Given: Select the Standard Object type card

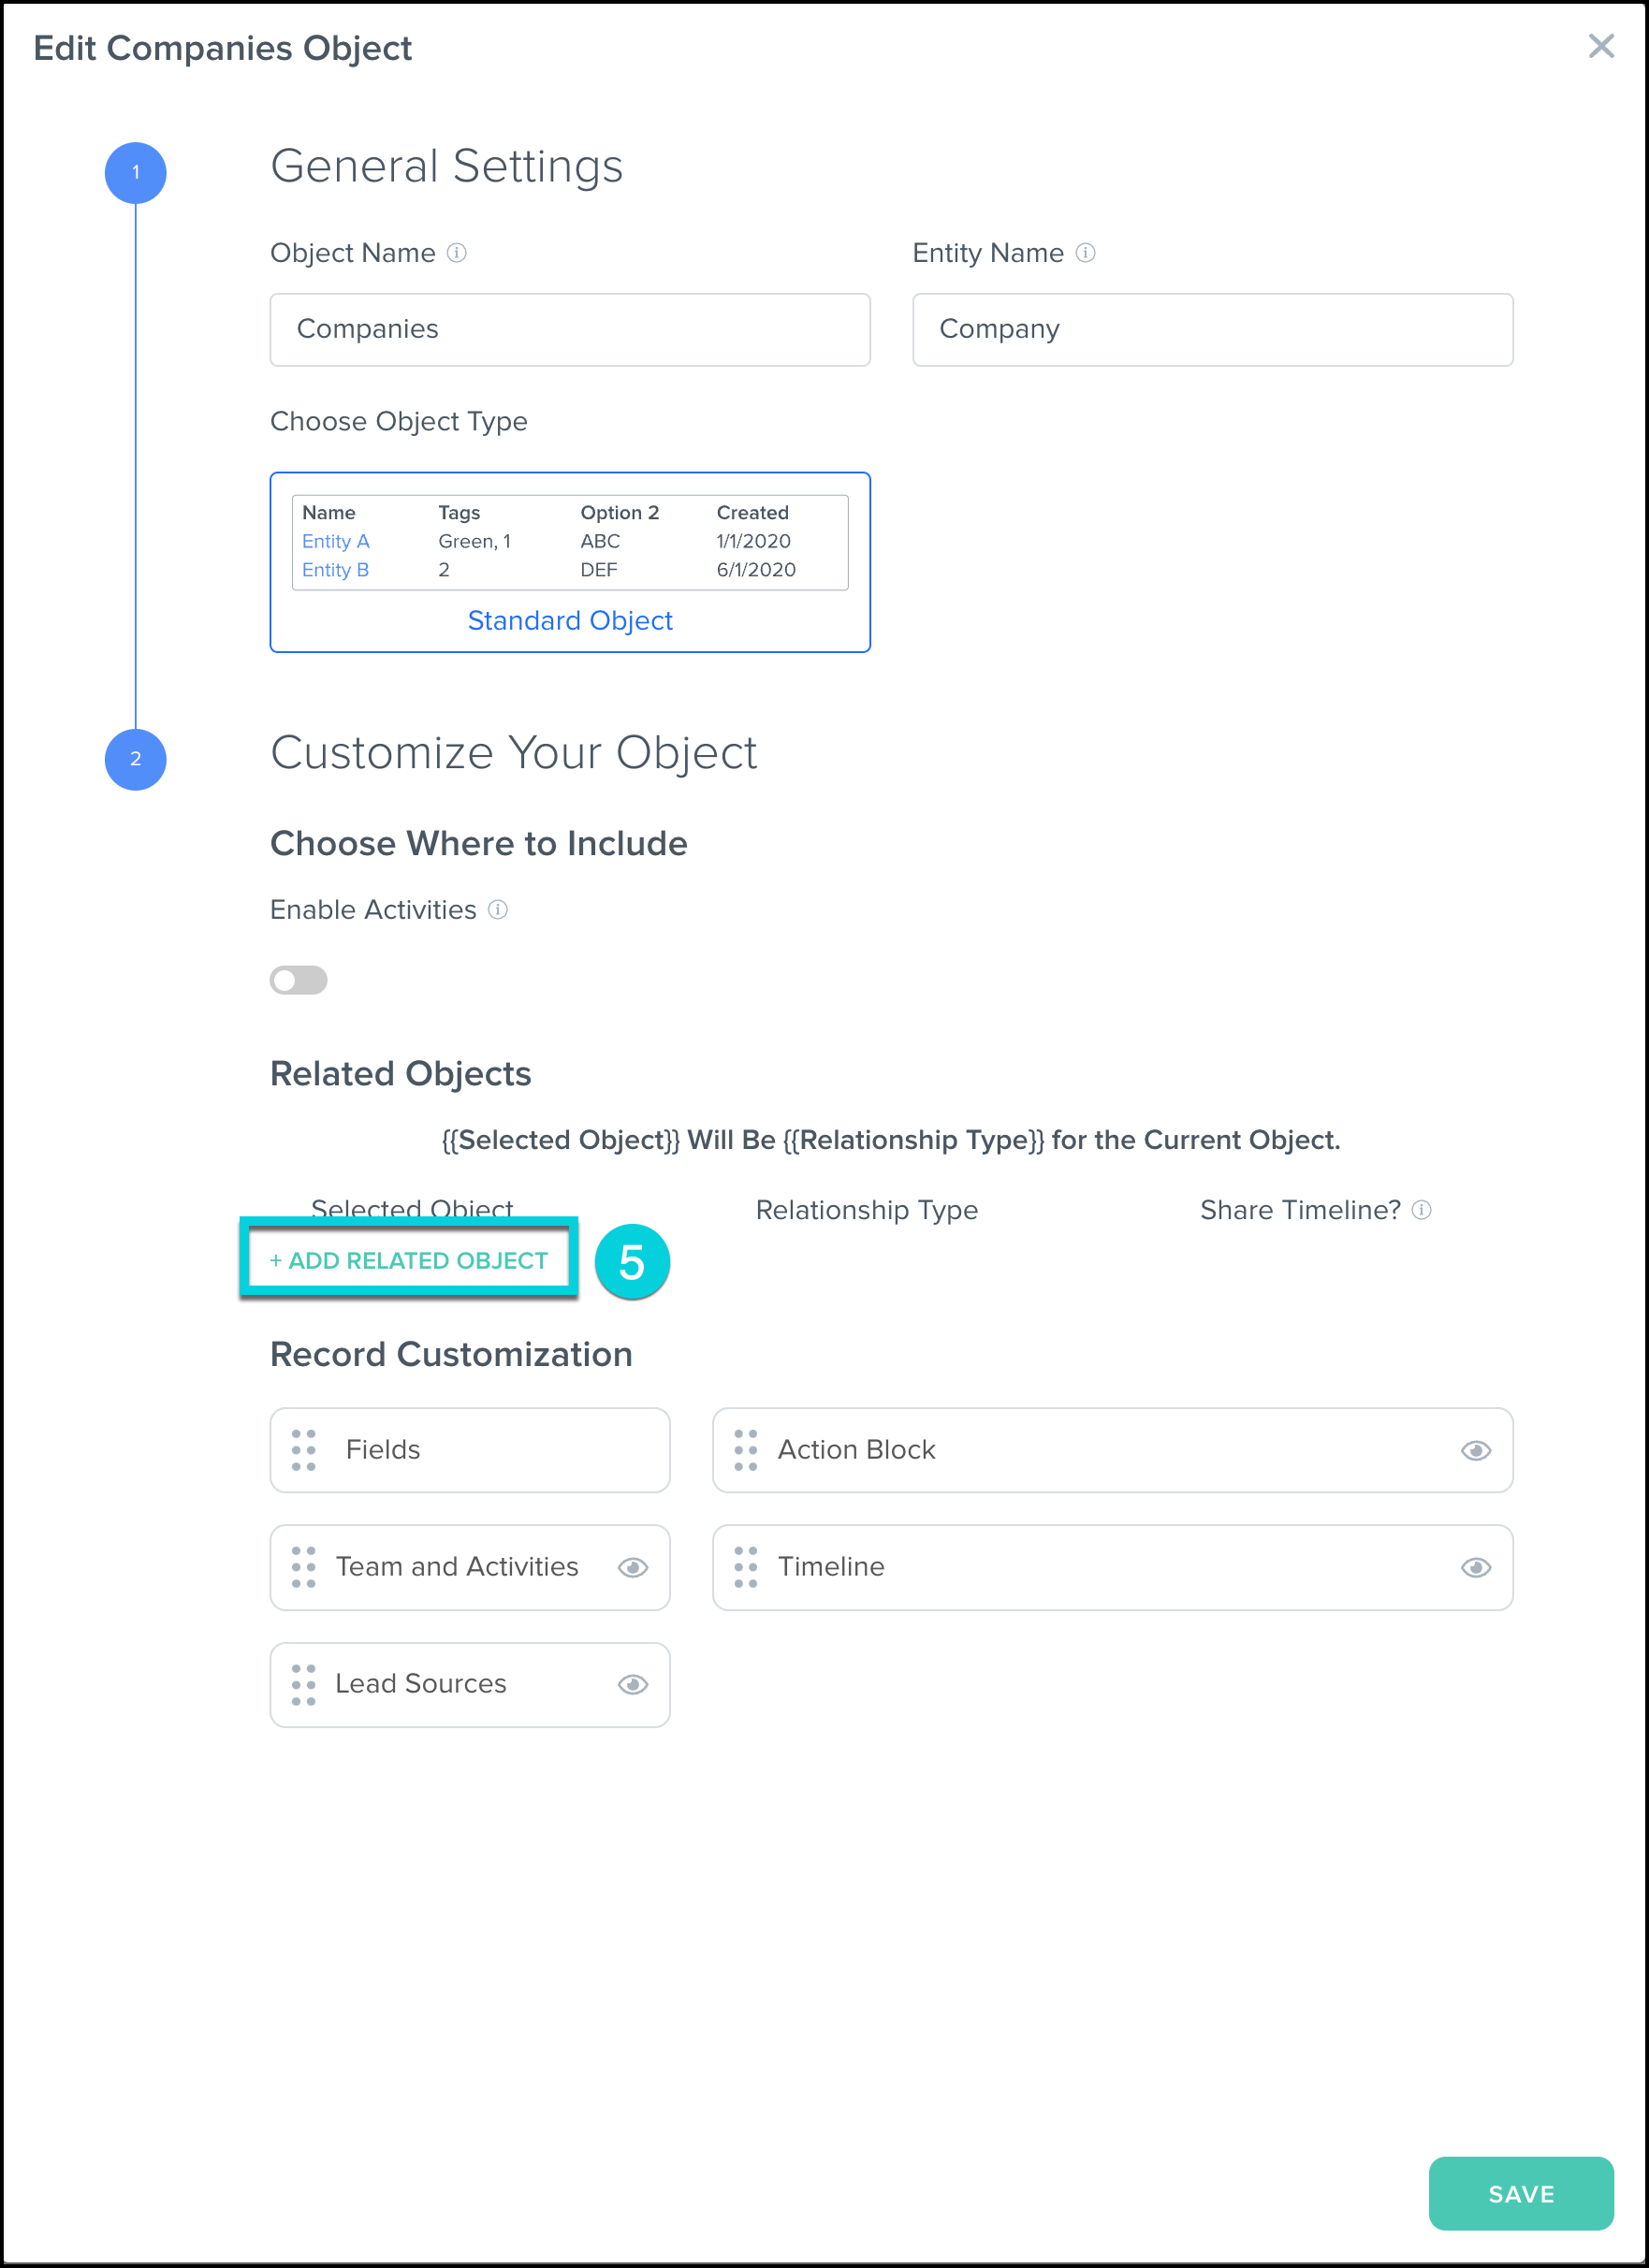Looking at the screenshot, I should pyautogui.click(x=570, y=562).
